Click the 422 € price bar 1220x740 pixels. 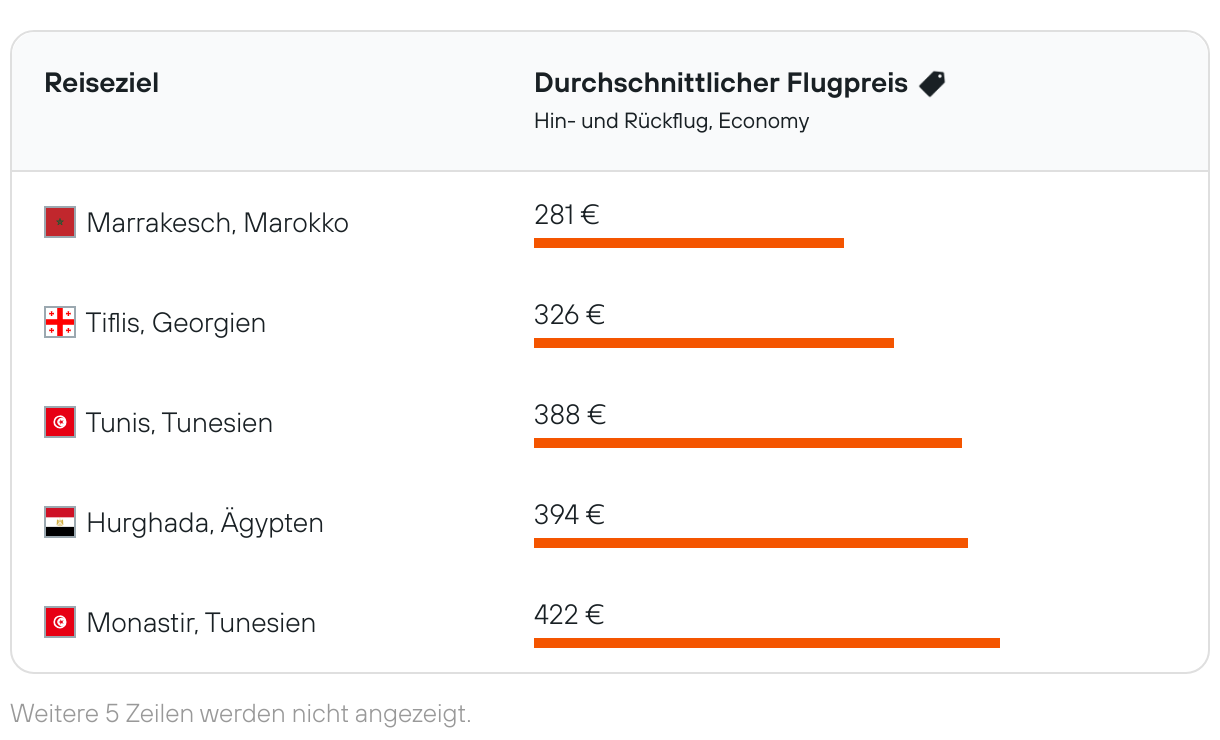click(767, 643)
